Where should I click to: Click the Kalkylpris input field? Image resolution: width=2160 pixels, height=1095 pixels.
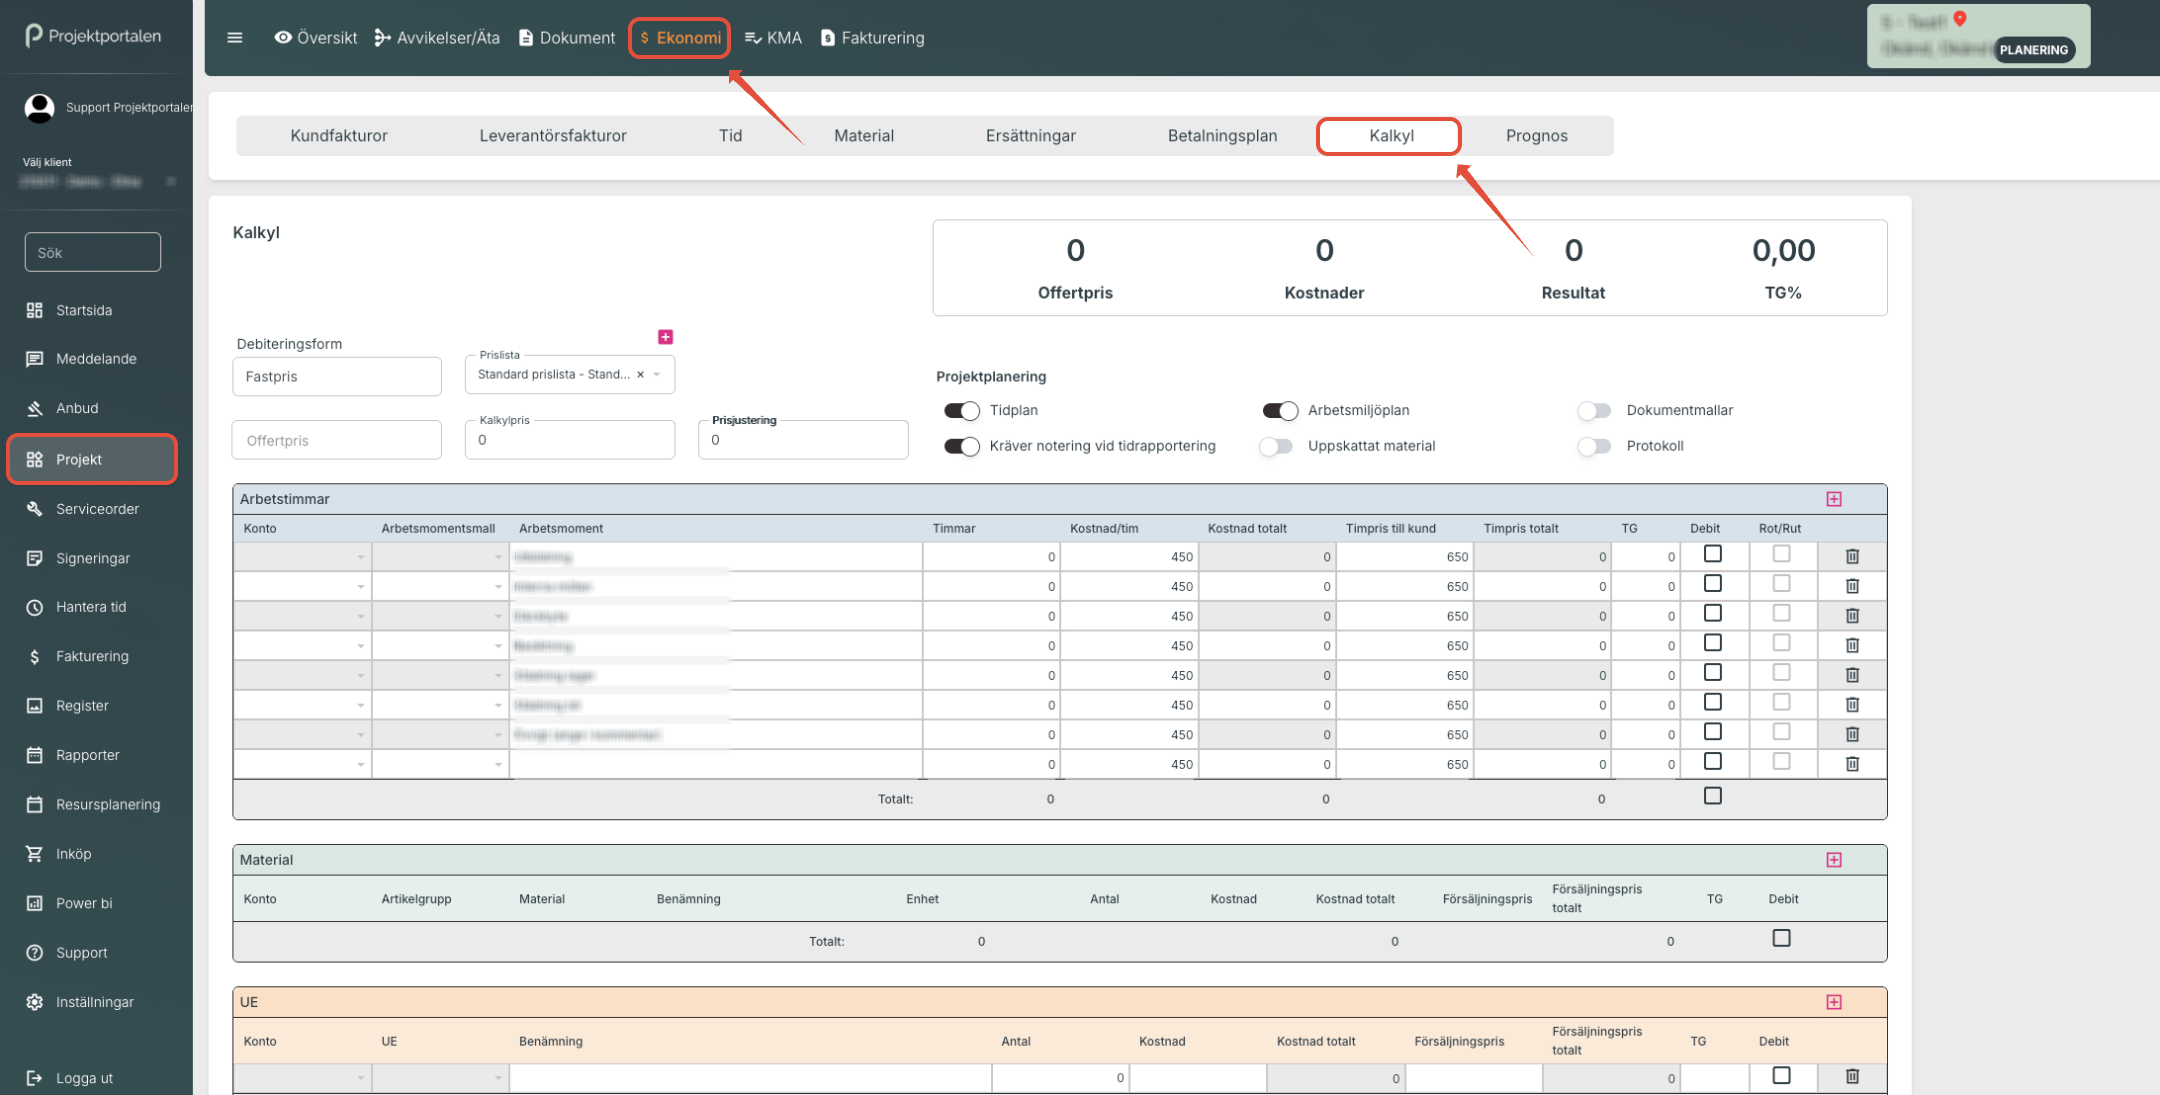[x=569, y=441]
